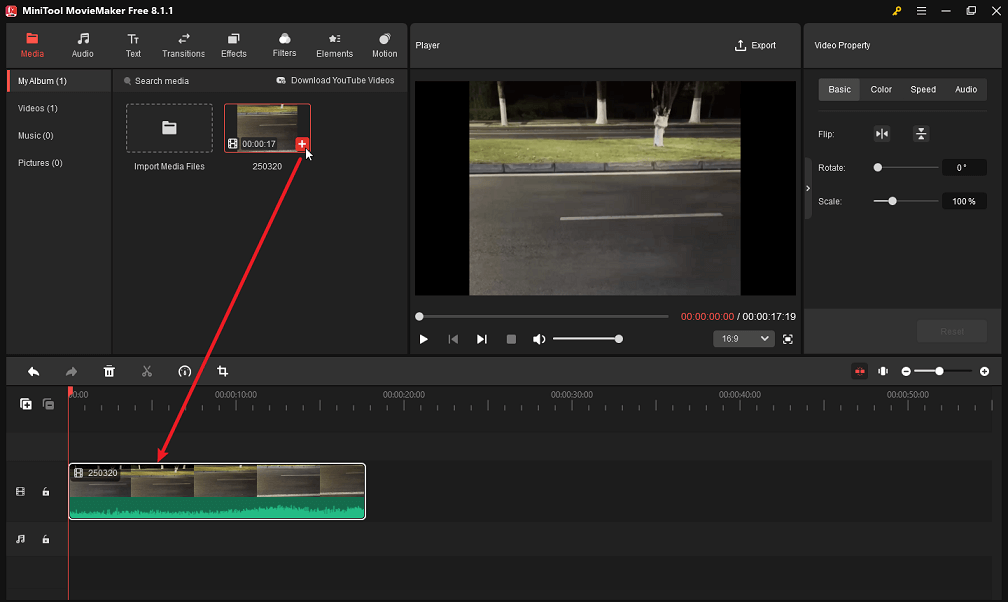Viewport: 1008px width, 602px height.
Task: Toggle full screen preview
Action: (x=788, y=339)
